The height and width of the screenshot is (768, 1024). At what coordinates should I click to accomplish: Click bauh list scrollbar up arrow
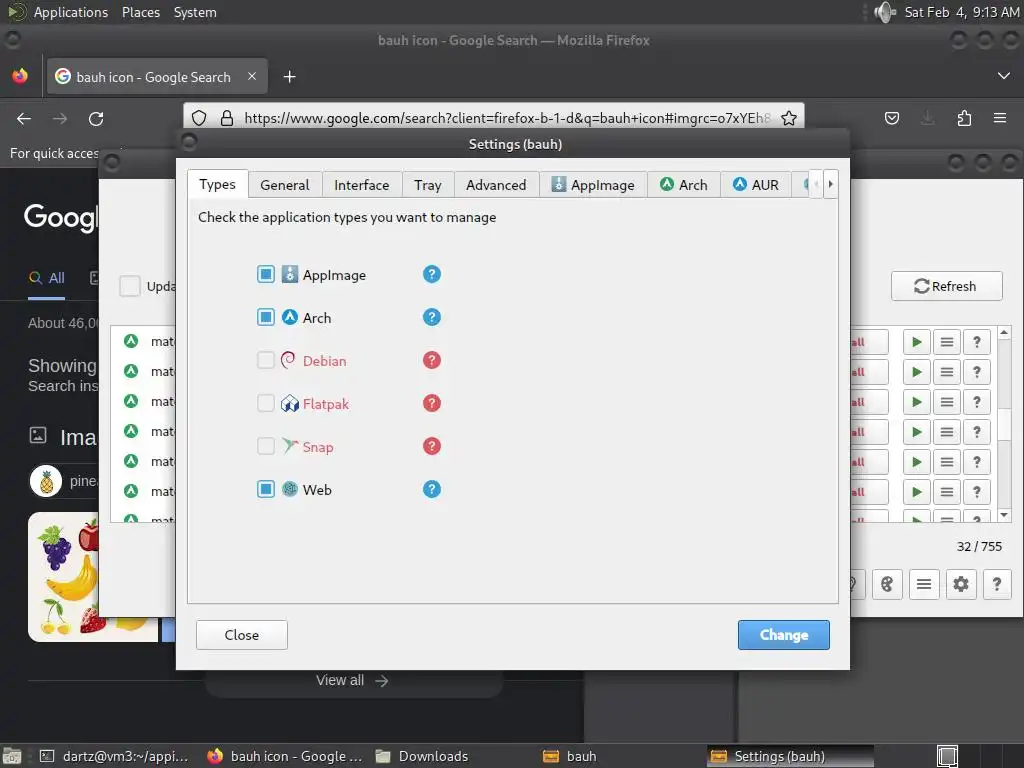coord(1004,333)
